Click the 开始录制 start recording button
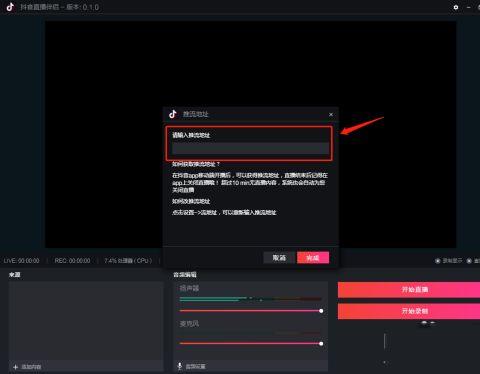This screenshot has height=374, width=480. coord(409,311)
